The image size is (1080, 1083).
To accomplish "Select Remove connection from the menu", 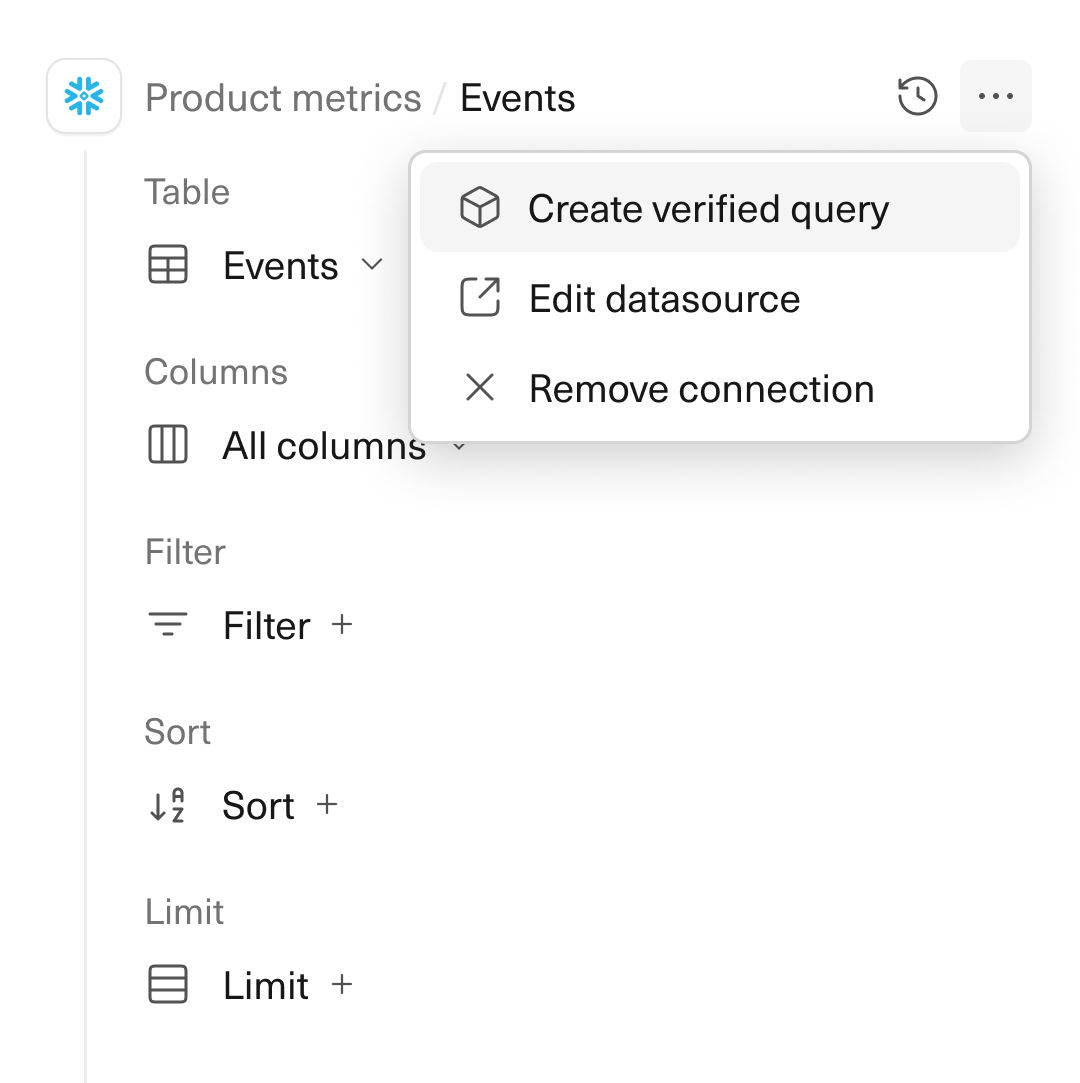I will click(701, 389).
